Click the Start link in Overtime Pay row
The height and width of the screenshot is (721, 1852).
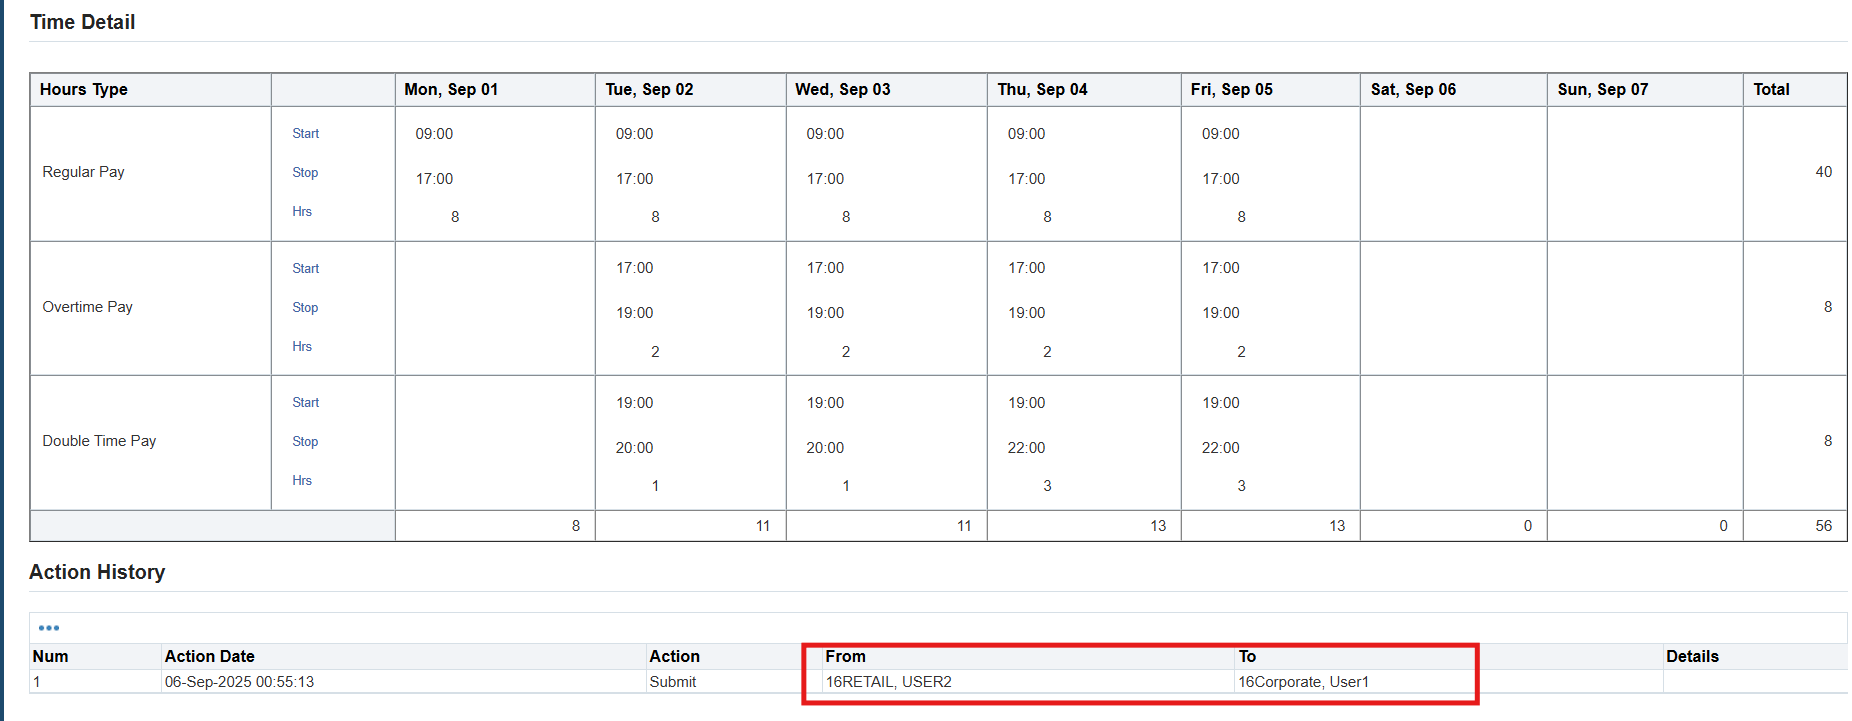[305, 269]
